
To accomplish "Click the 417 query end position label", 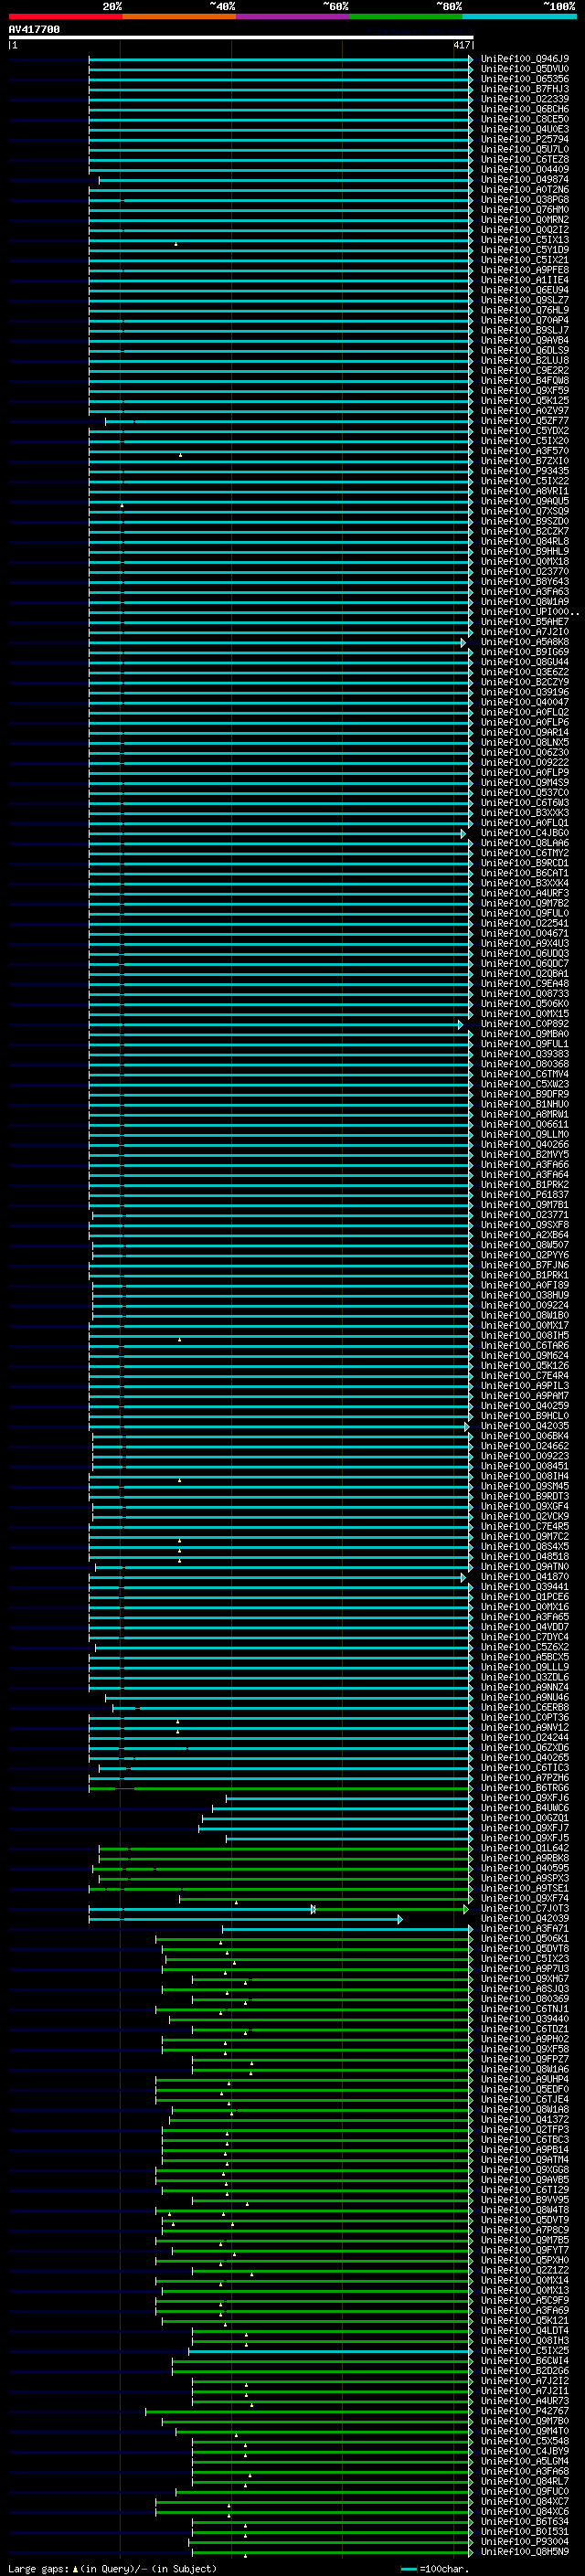I will tap(461, 45).
